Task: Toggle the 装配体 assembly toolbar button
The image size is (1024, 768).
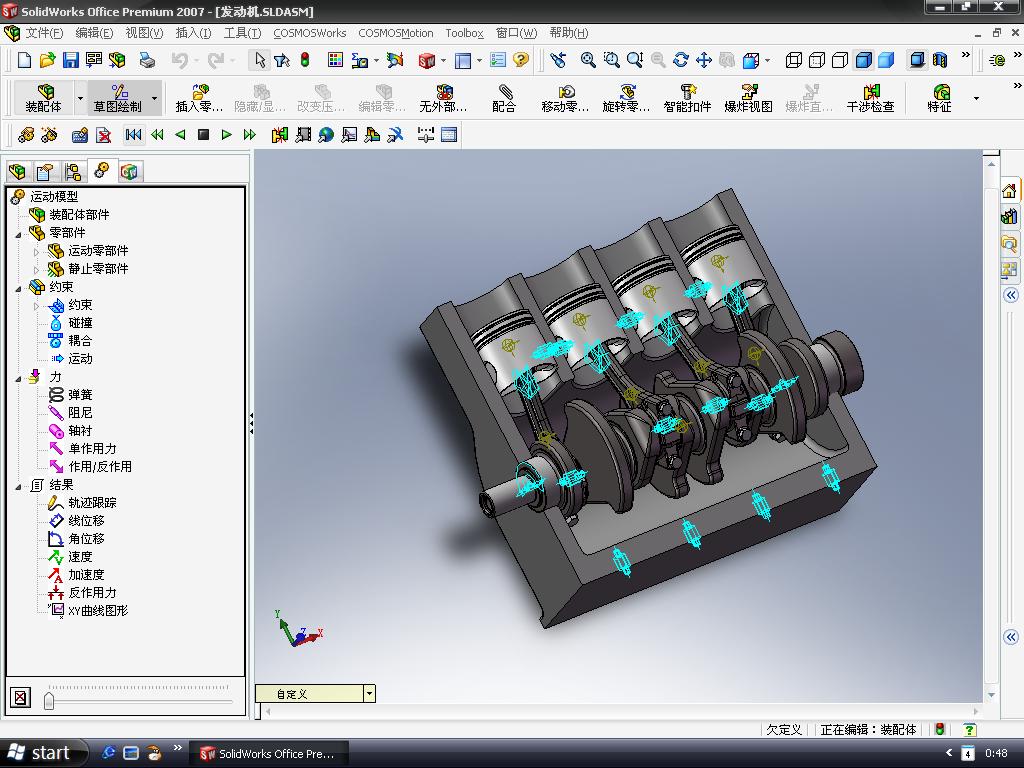Action: click(44, 98)
